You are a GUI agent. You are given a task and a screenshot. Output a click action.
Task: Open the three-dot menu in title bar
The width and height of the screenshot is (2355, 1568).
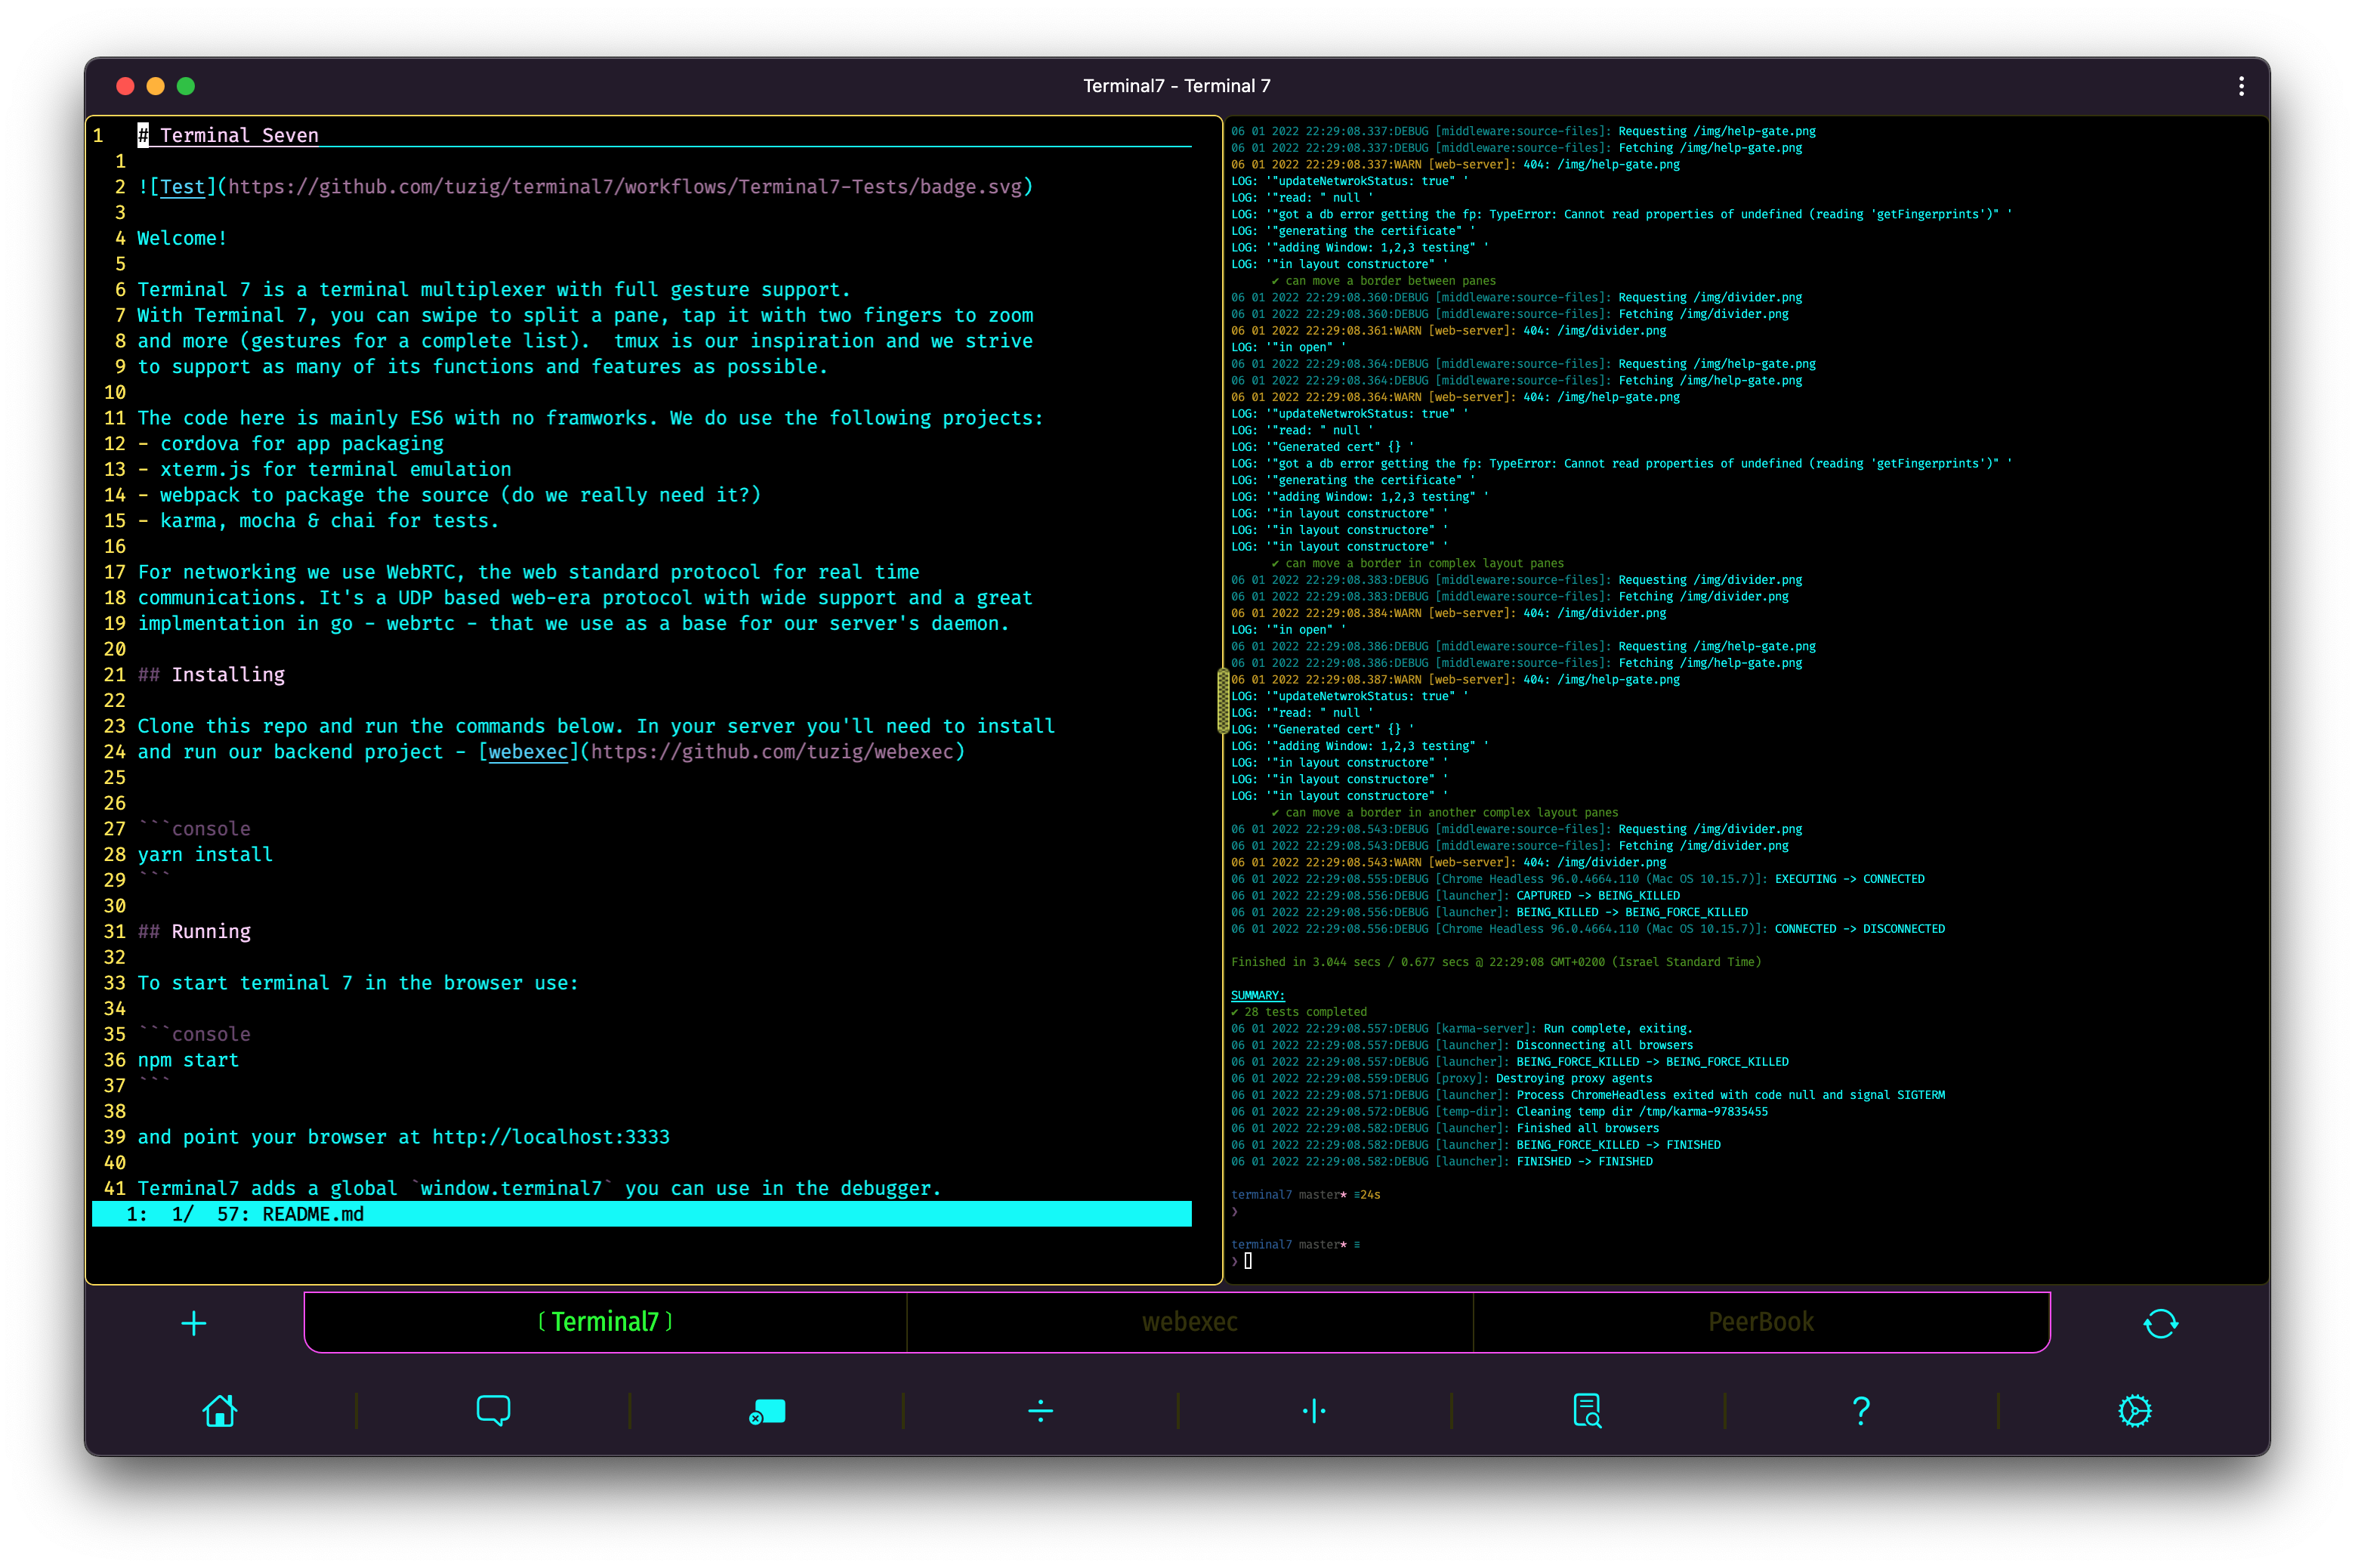tap(2241, 86)
